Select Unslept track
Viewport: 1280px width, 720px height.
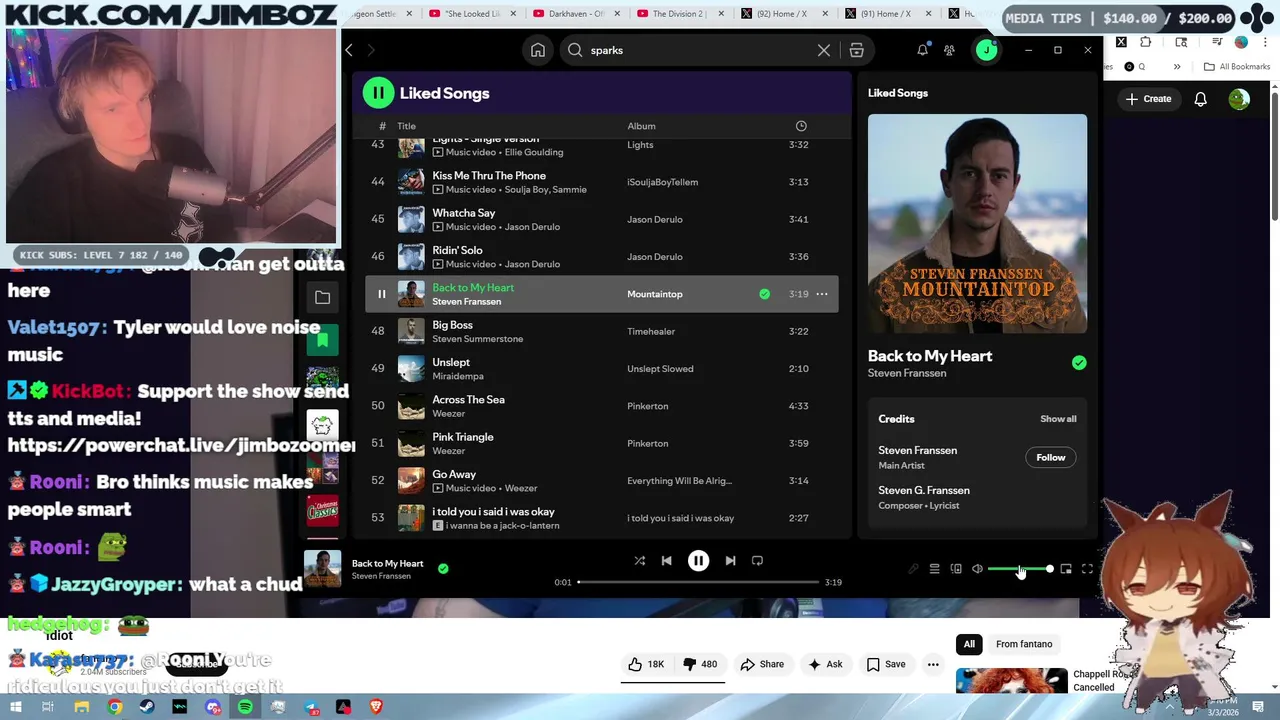(602, 368)
